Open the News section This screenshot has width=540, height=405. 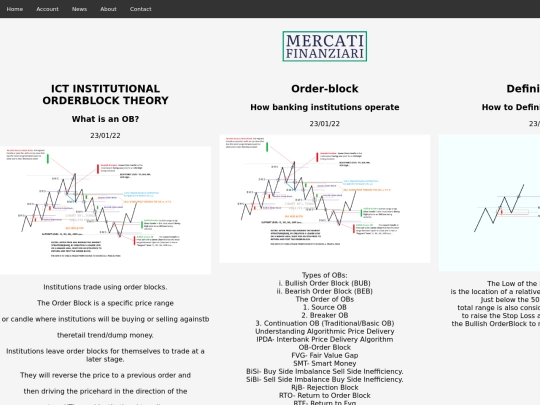click(x=79, y=9)
